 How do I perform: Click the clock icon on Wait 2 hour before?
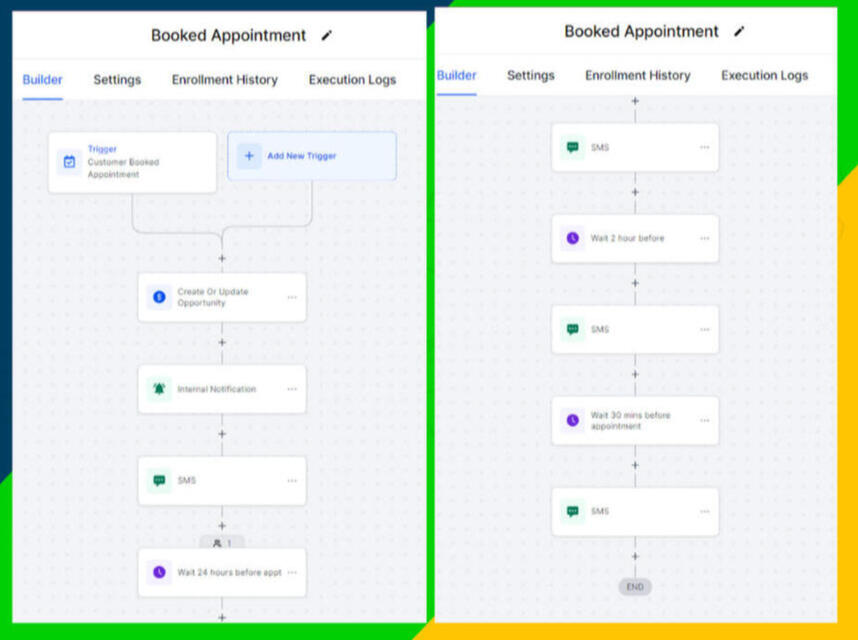pos(572,238)
